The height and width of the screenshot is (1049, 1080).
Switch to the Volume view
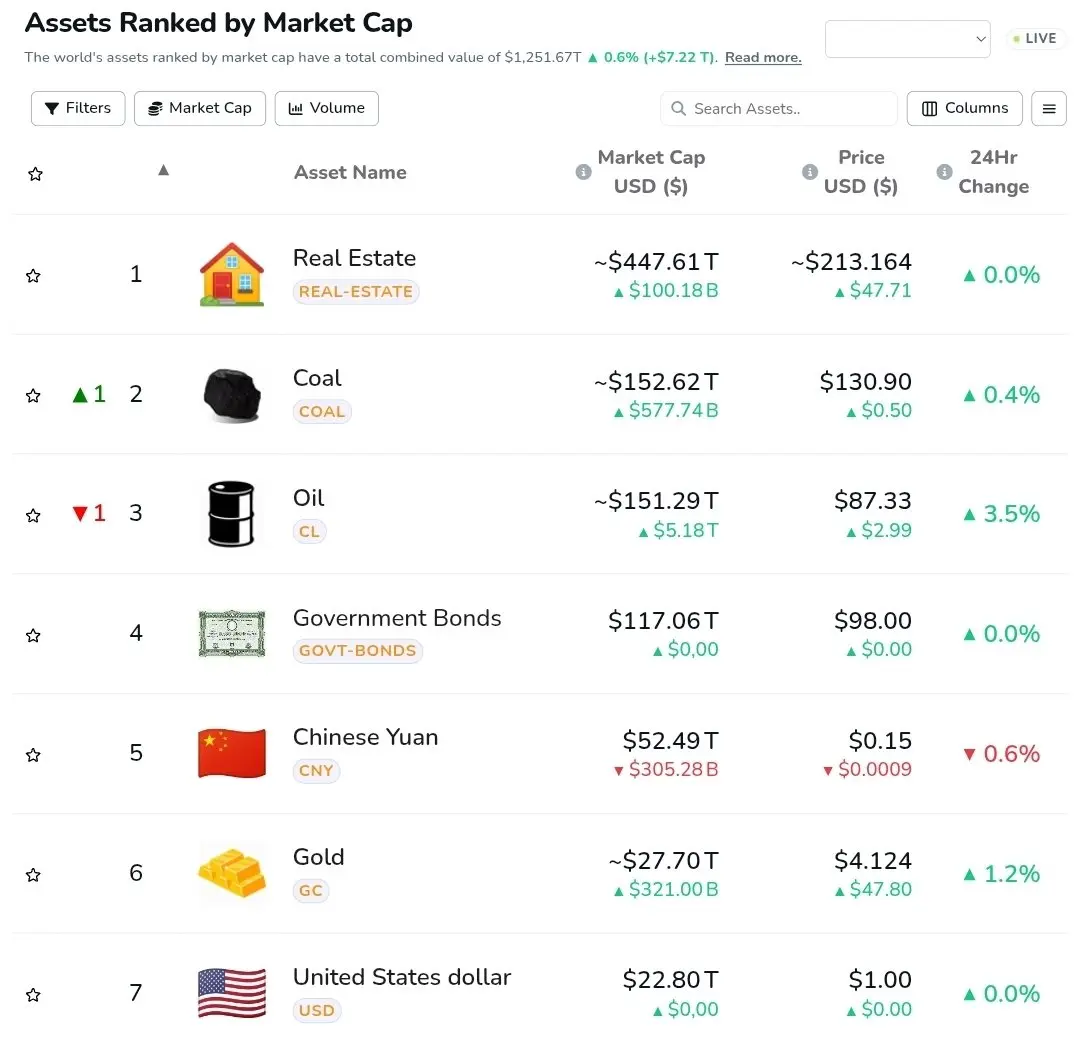point(326,108)
